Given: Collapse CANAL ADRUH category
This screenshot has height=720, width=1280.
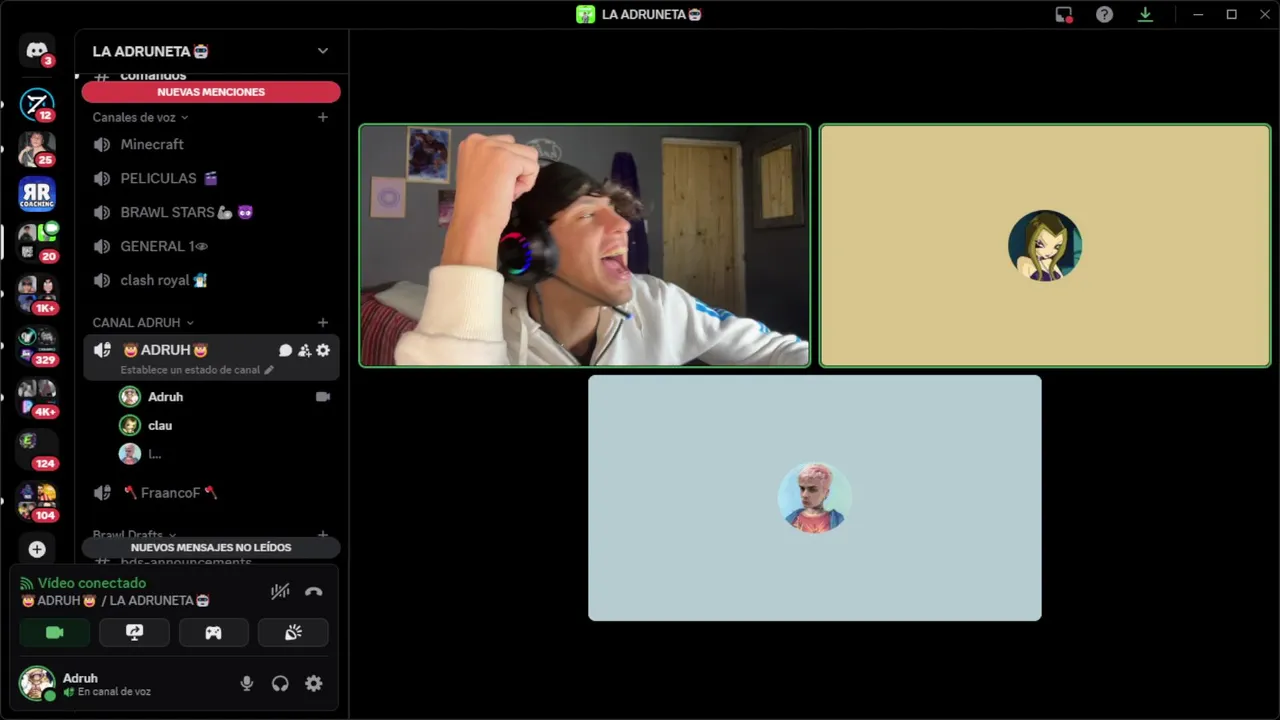Looking at the screenshot, I should 143,322.
